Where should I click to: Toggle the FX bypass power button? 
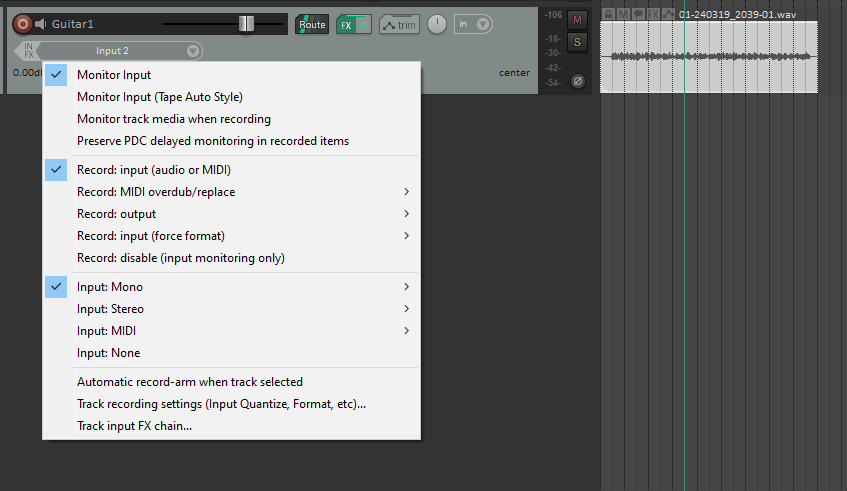(x=363, y=24)
